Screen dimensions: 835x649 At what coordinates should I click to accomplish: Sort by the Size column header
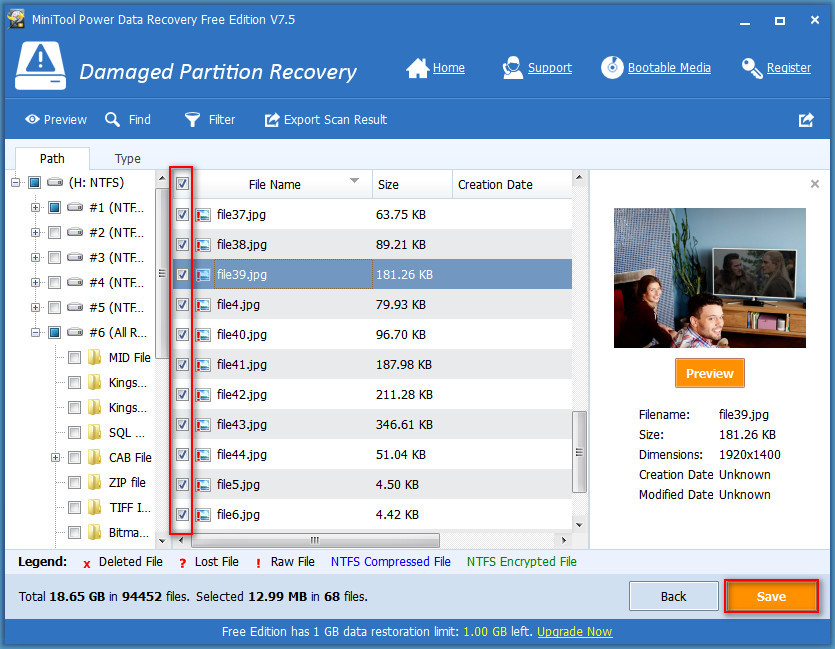click(x=412, y=185)
